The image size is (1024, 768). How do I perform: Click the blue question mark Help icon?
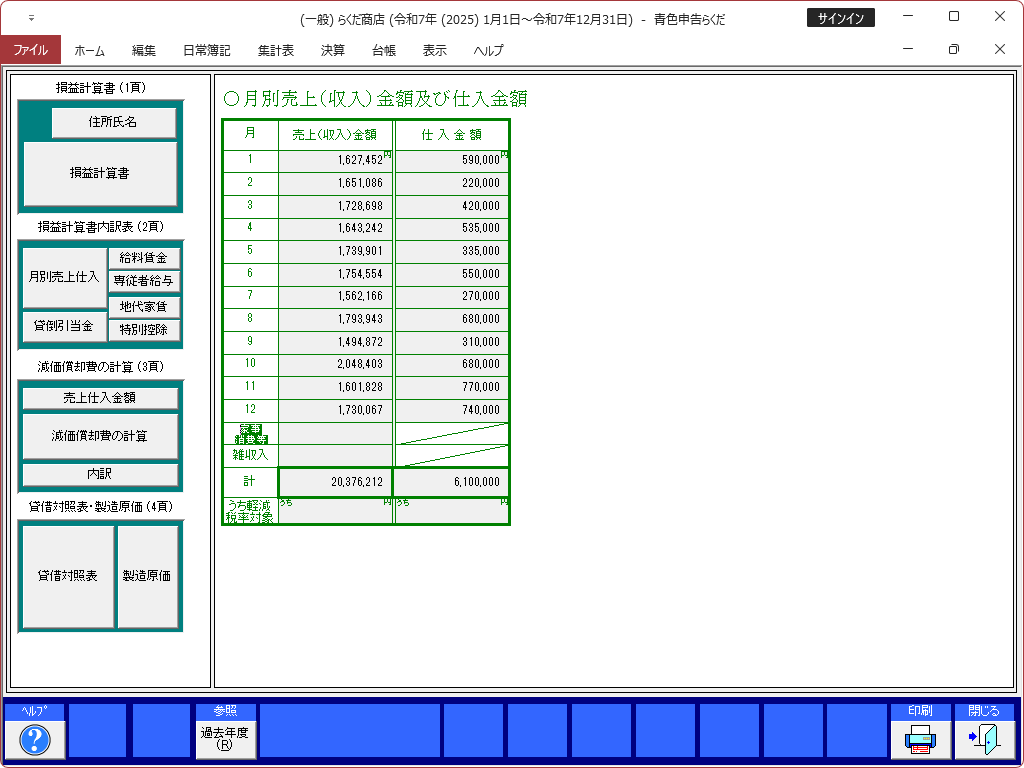click(x=35, y=740)
